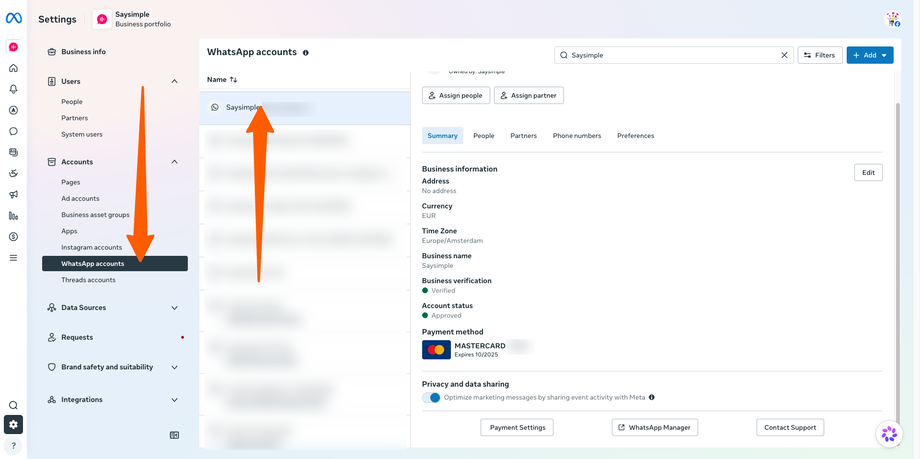Open the Ads megaphone icon in left rail

[x=13, y=194]
